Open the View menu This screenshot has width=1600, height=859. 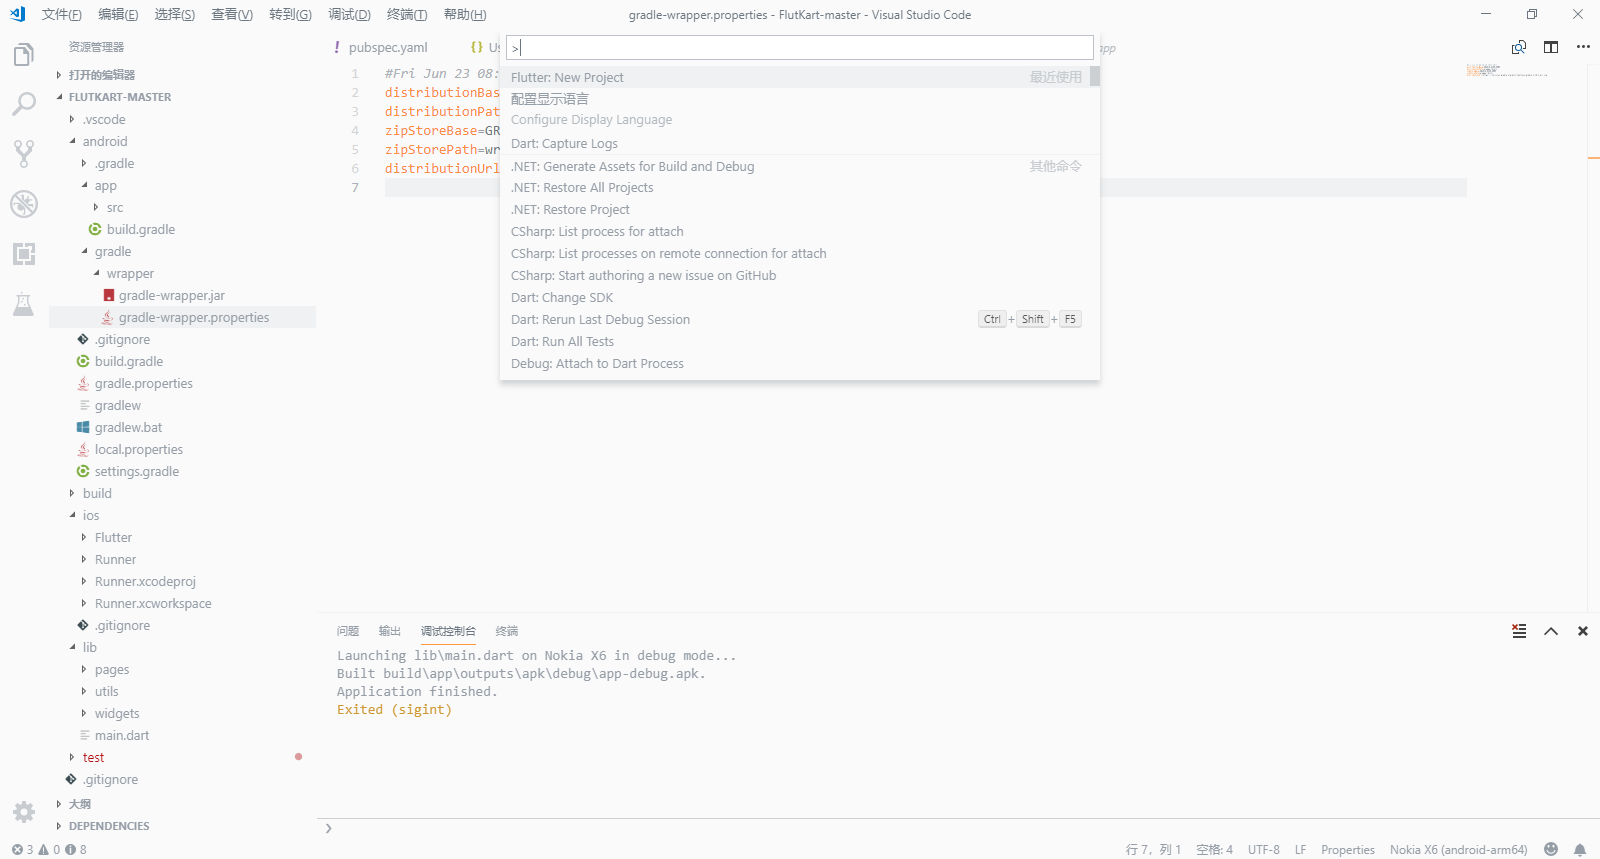pyautogui.click(x=232, y=14)
